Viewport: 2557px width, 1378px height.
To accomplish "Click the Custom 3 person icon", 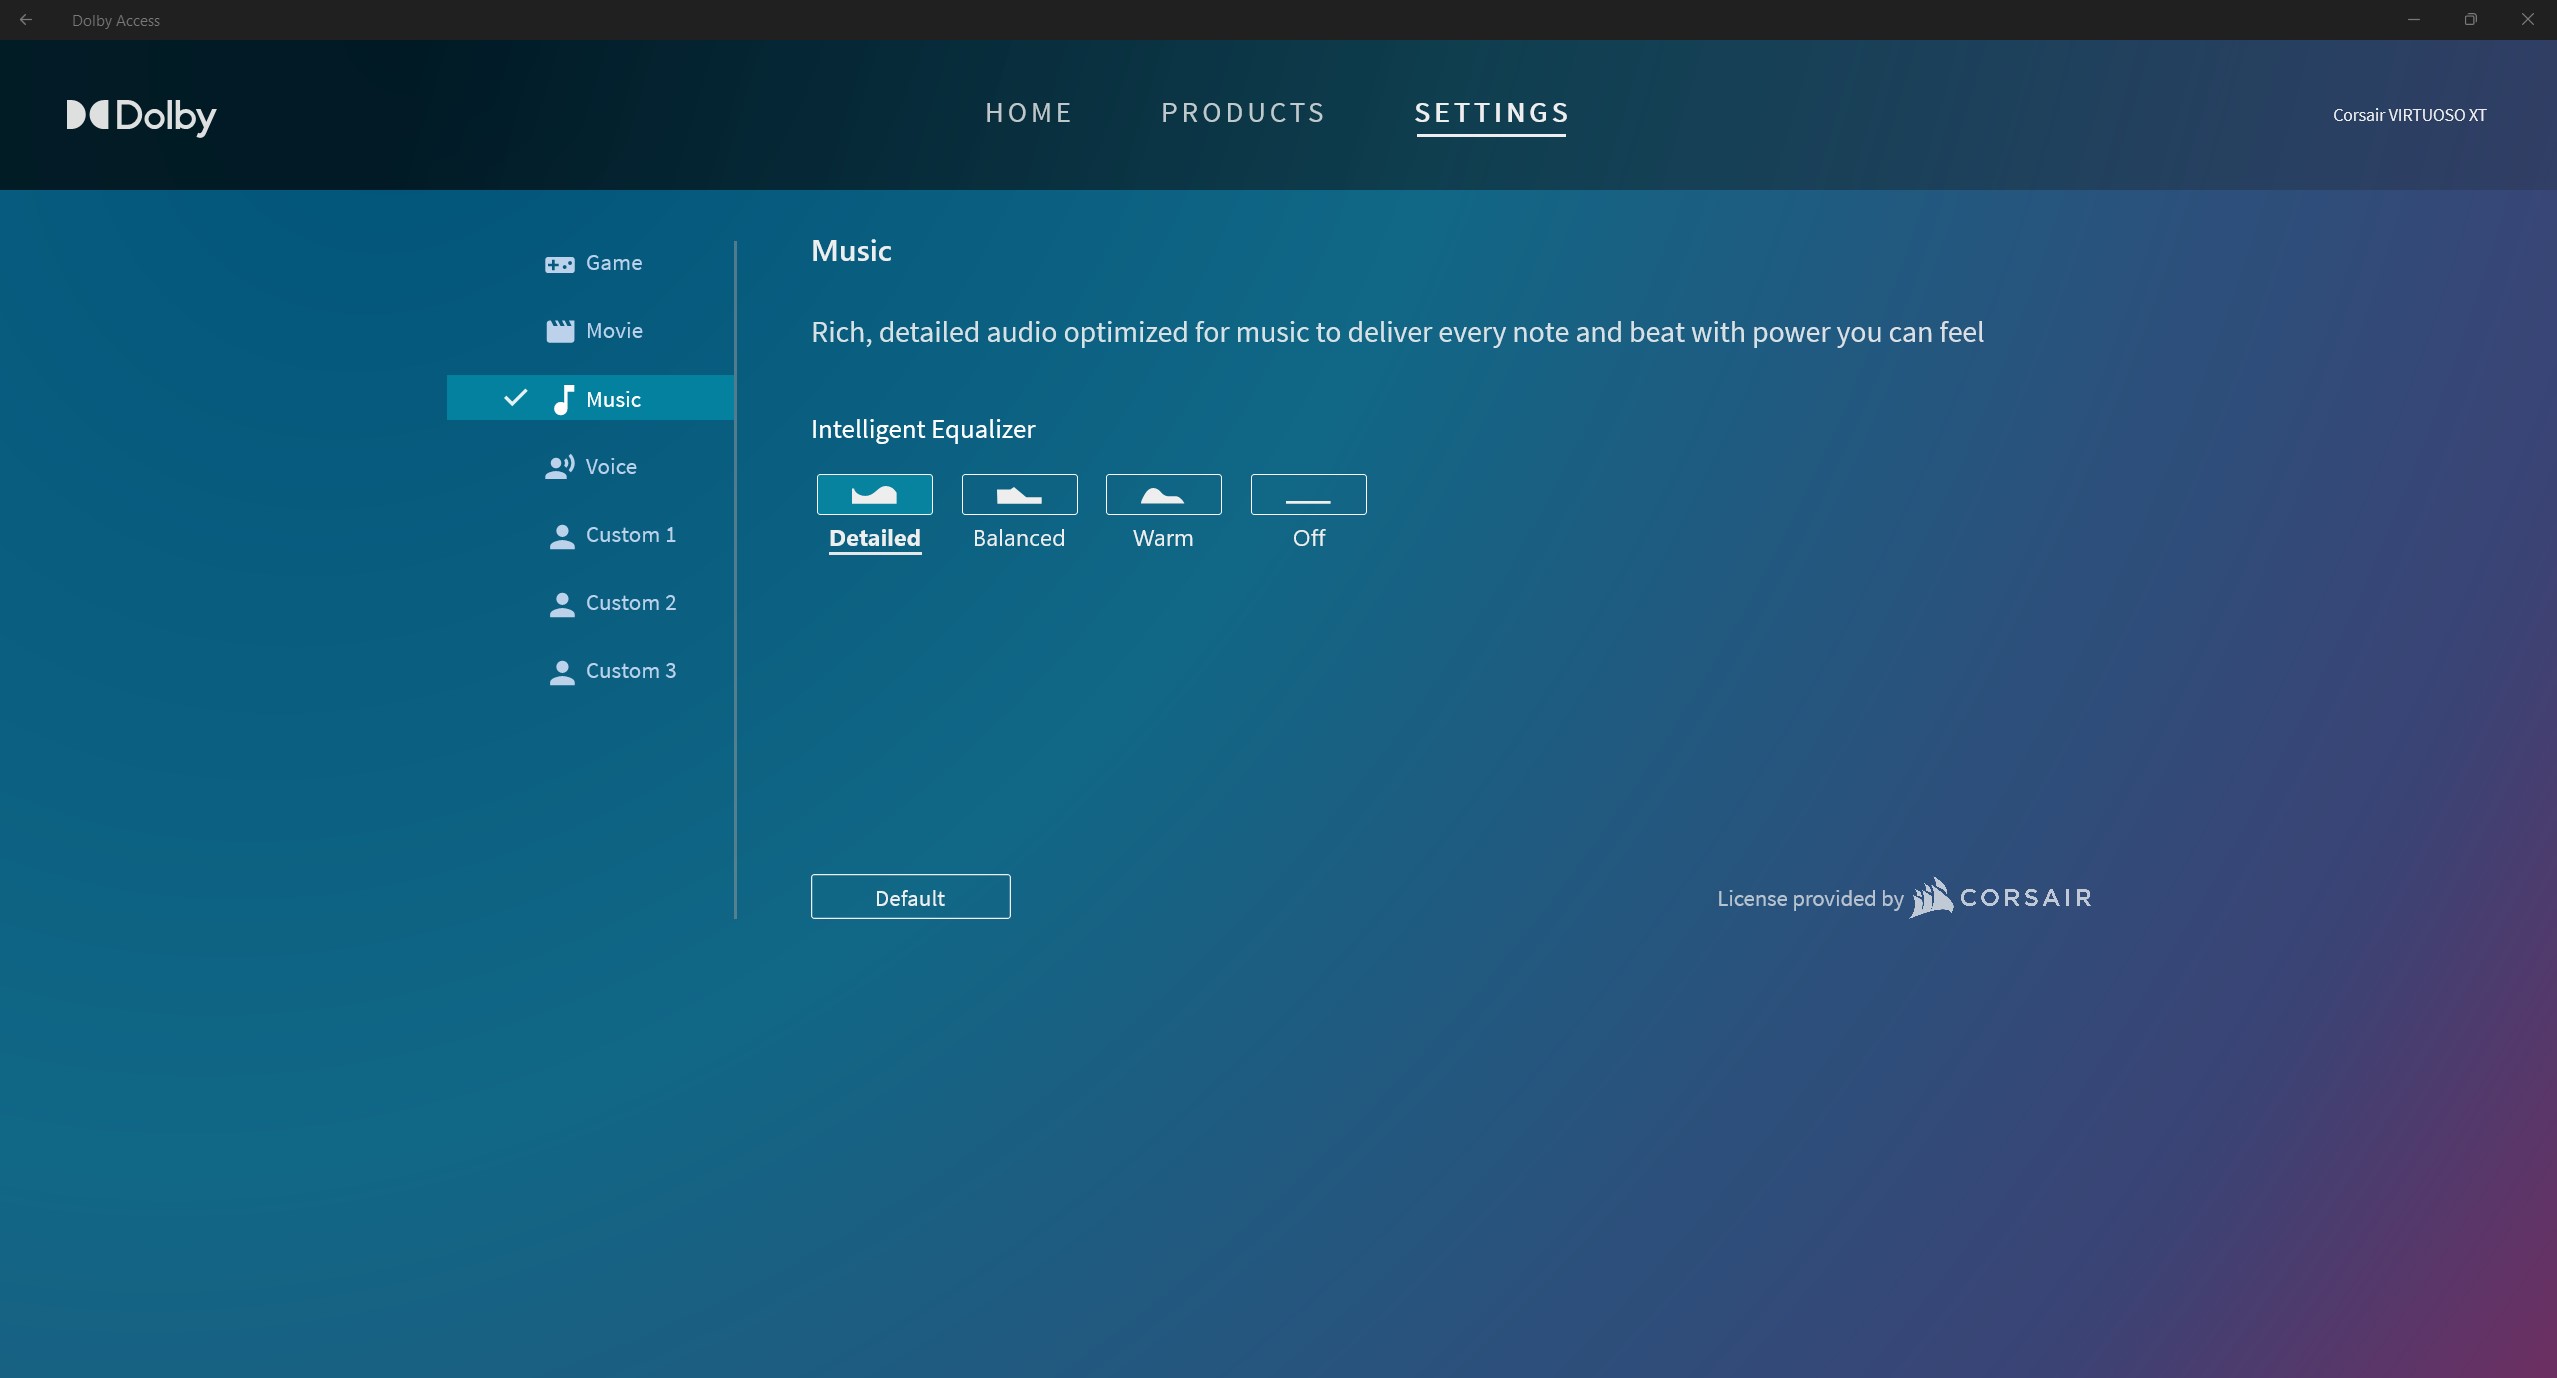I will coord(562,672).
